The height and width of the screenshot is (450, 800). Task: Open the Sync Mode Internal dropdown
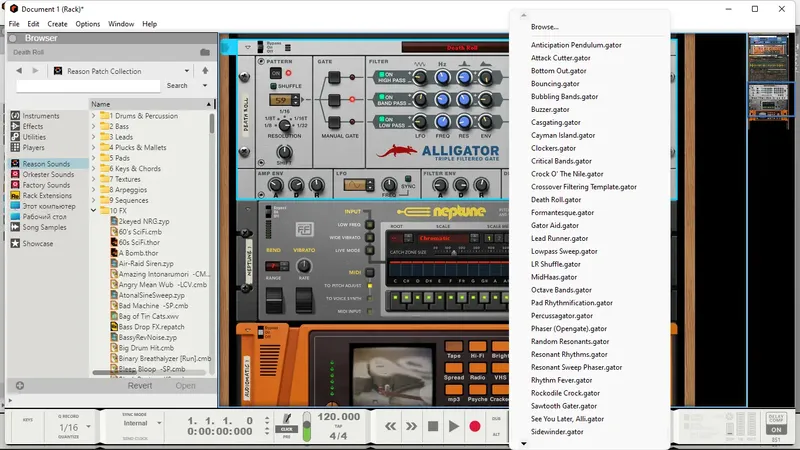coord(159,423)
